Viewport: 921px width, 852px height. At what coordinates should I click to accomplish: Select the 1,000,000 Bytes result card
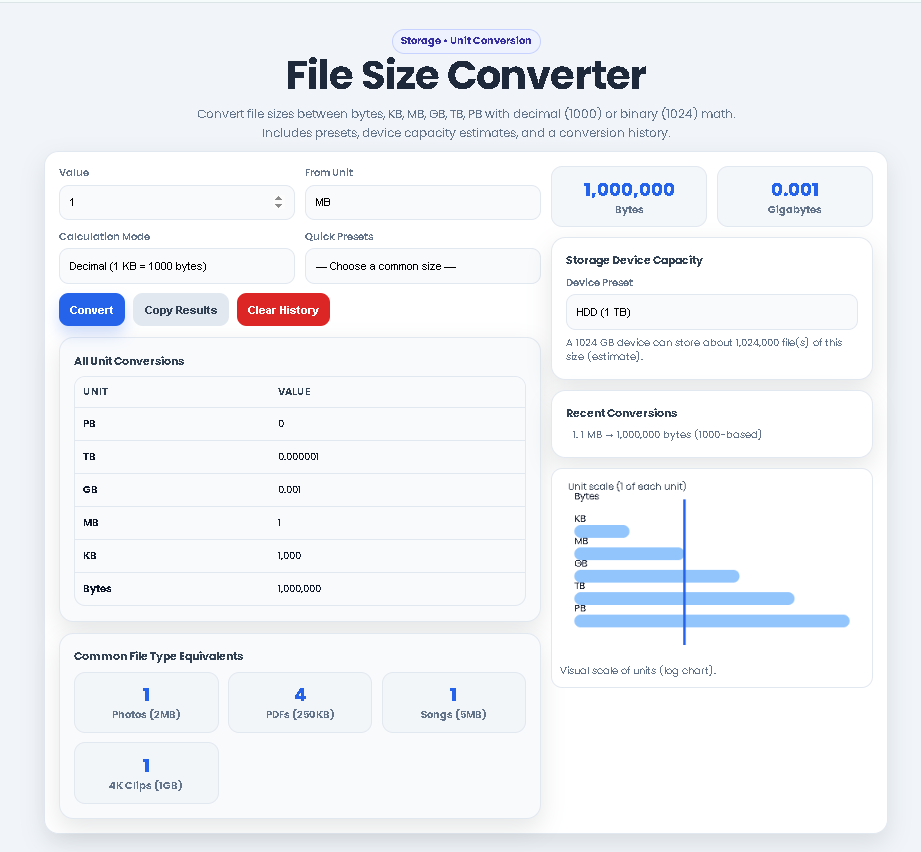[x=628, y=196]
